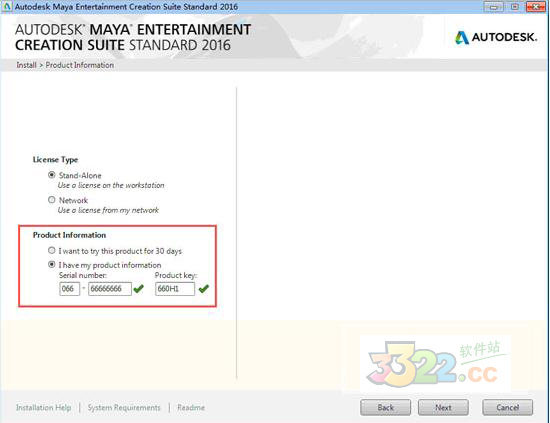This screenshot has height=423, width=550.
Task: Click the Autodesk title bar app icon
Action: pos(7,6)
